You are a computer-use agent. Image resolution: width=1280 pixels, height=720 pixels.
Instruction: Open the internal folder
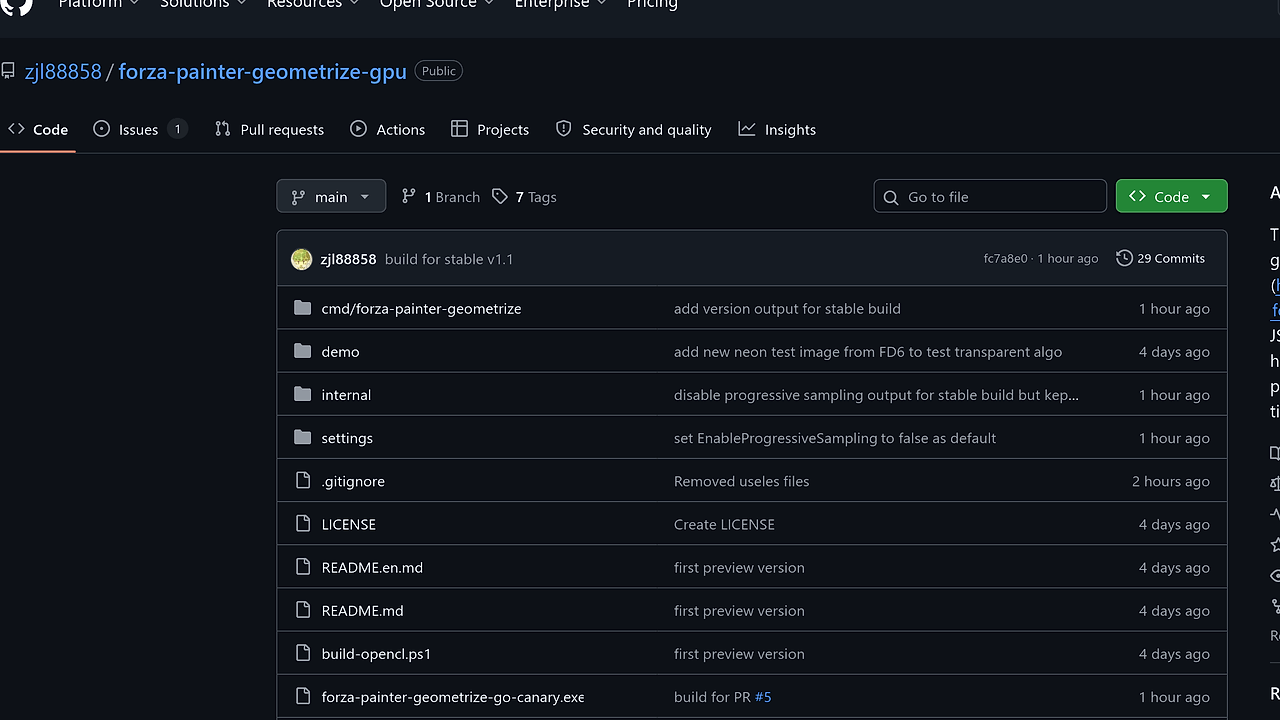point(346,394)
